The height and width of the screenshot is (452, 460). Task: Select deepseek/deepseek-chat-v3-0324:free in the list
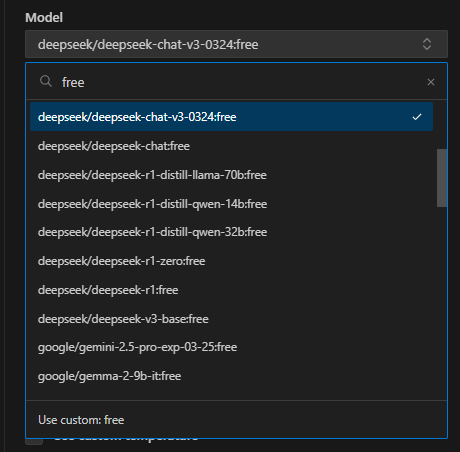coord(231,117)
